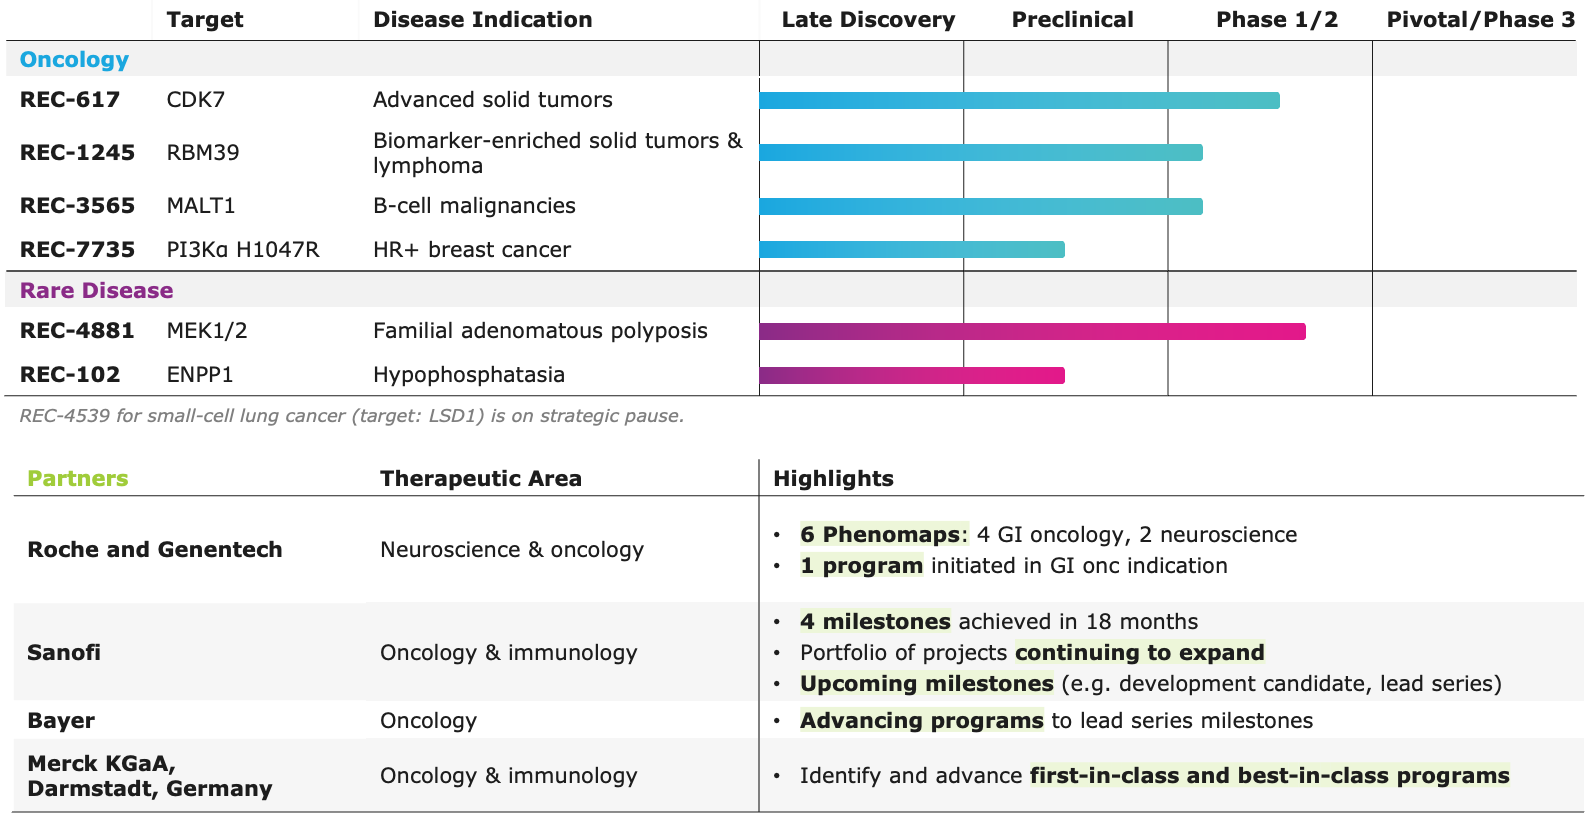Select the REC-102 program label
Image resolution: width=1595 pixels, height=819 pixels.
tap(70, 375)
